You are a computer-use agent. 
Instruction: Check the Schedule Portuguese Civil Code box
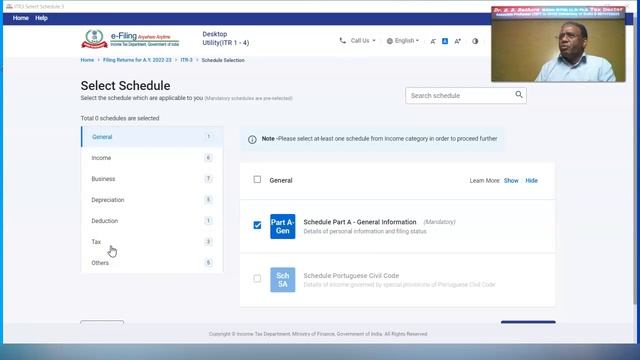point(257,278)
